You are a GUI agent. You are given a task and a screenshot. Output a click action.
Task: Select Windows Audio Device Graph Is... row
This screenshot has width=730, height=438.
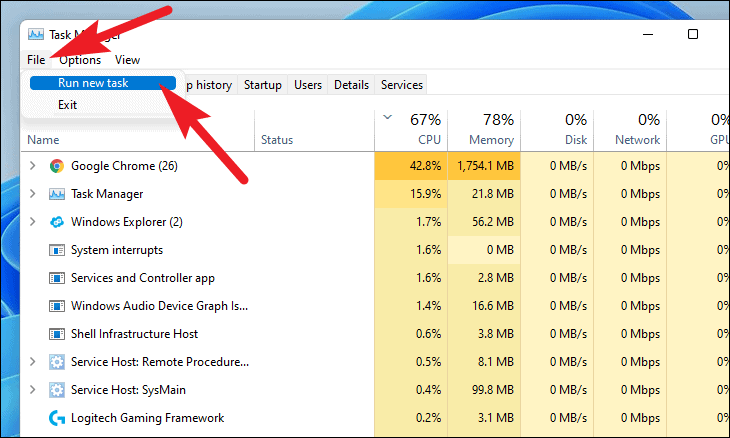click(x=159, y=306)
